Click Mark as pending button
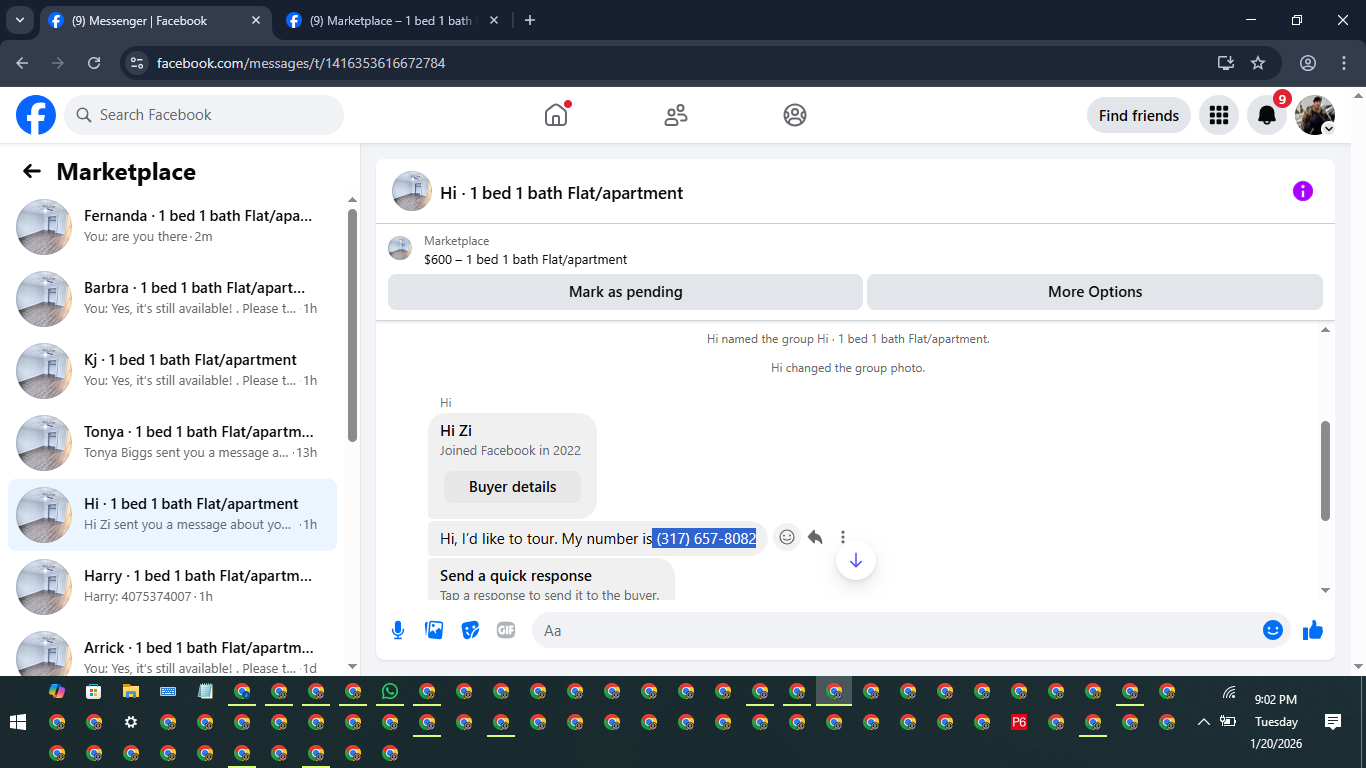1366x768 pixels. pyautogui.click(x=625, y=292)
